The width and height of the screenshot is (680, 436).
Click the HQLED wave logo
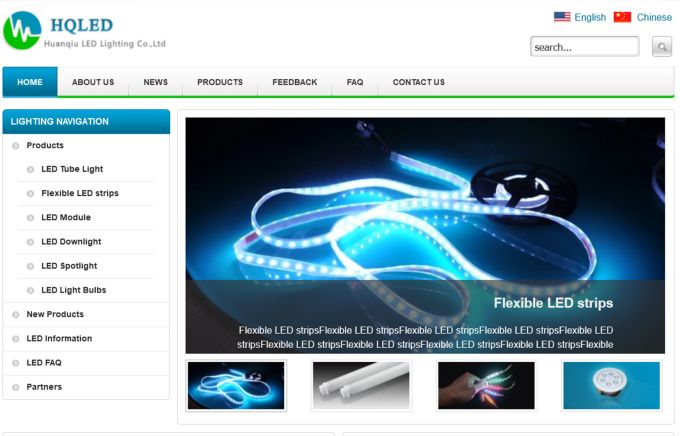(x=22, y=30)
